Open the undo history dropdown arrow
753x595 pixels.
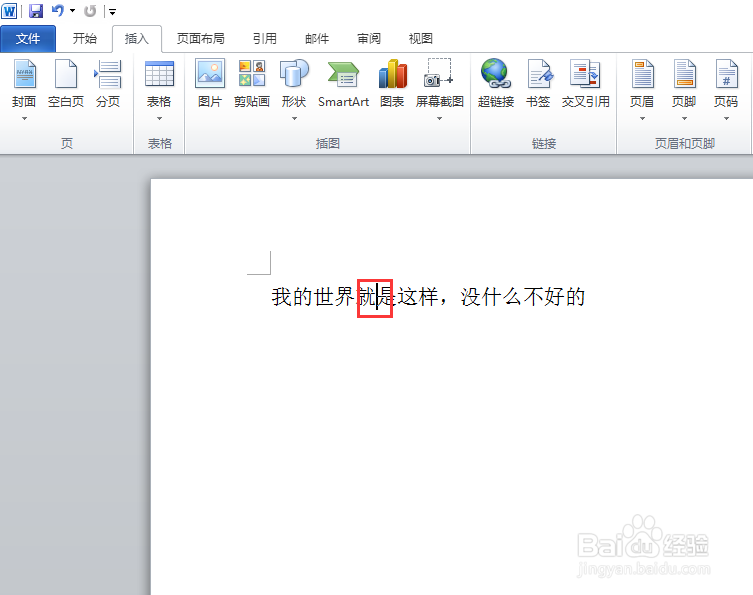click(73, 11)
